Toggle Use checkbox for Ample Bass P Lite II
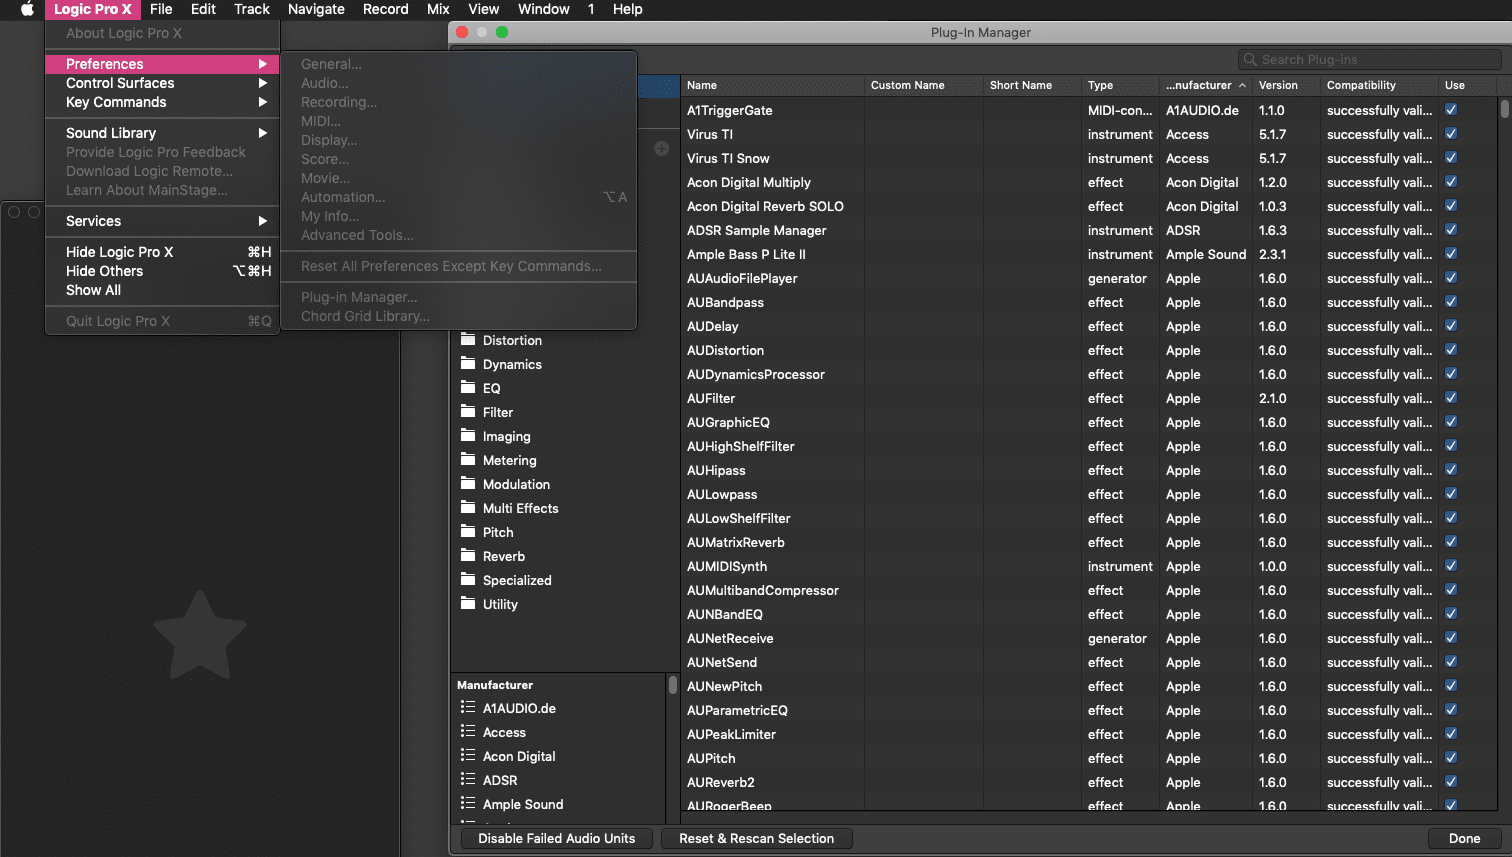This screenshot has width=1512, height=857. click(1451, 254)
